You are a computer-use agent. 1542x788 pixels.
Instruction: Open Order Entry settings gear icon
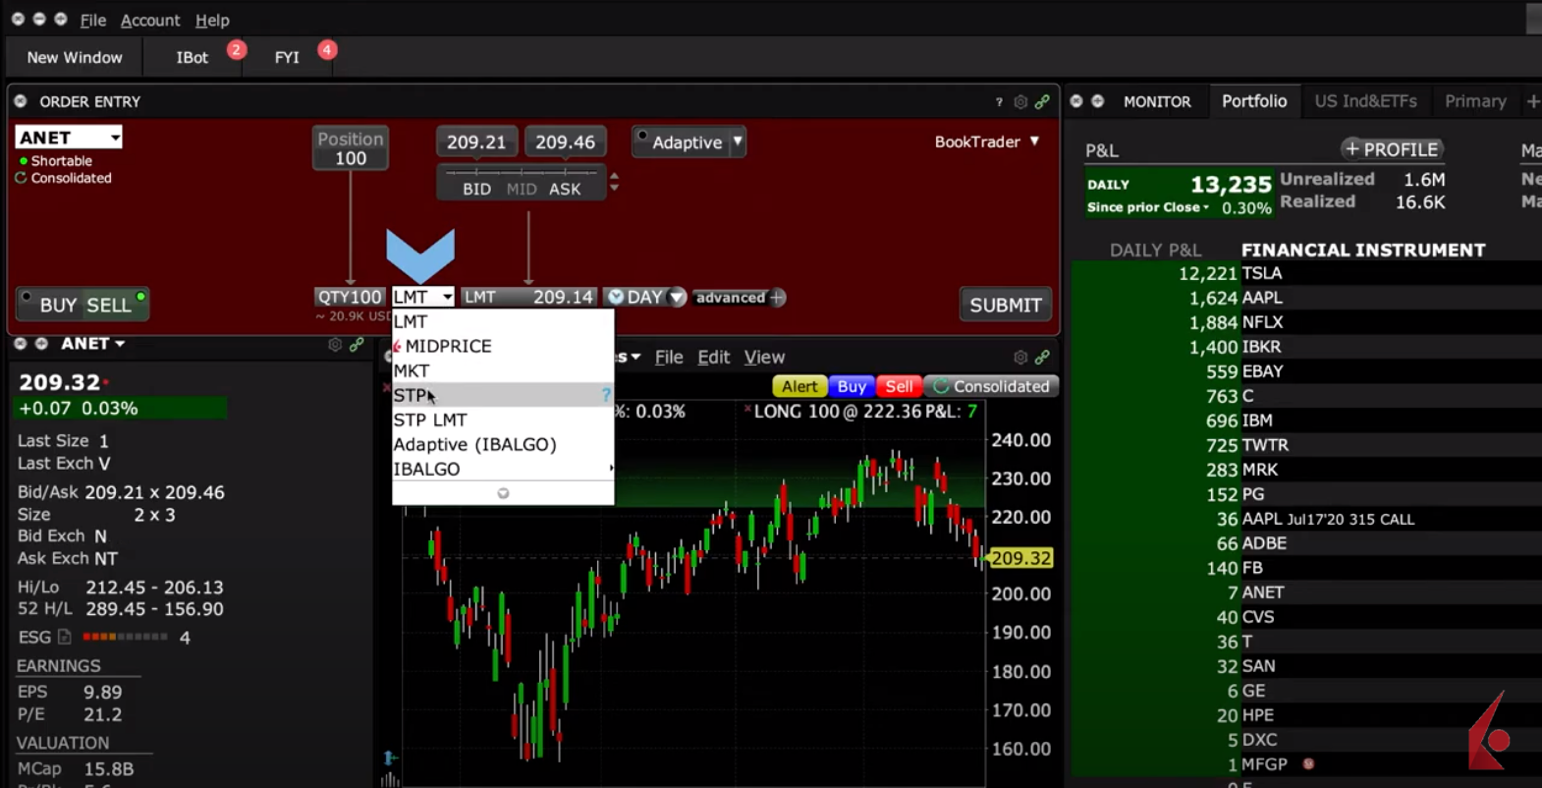1020,102
